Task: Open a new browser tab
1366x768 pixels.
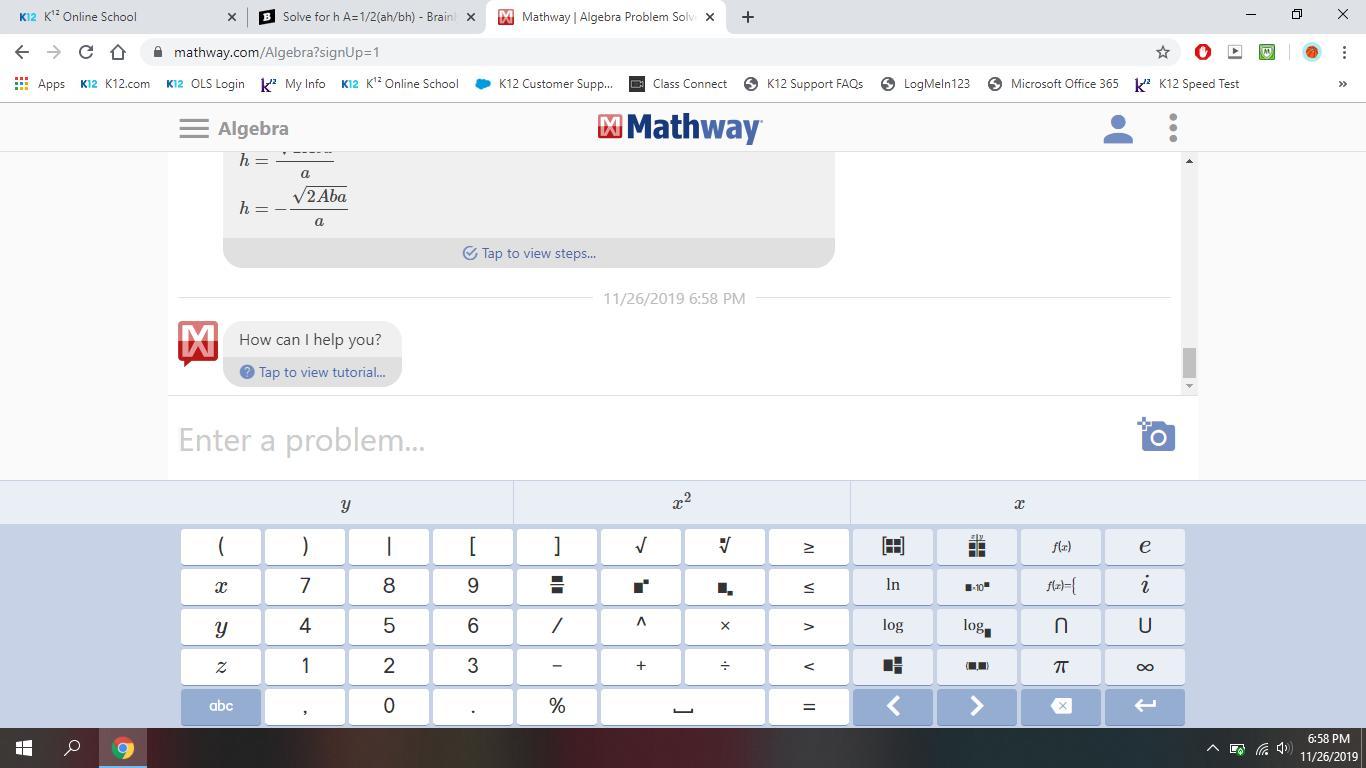Action: (x=747, y=17)
